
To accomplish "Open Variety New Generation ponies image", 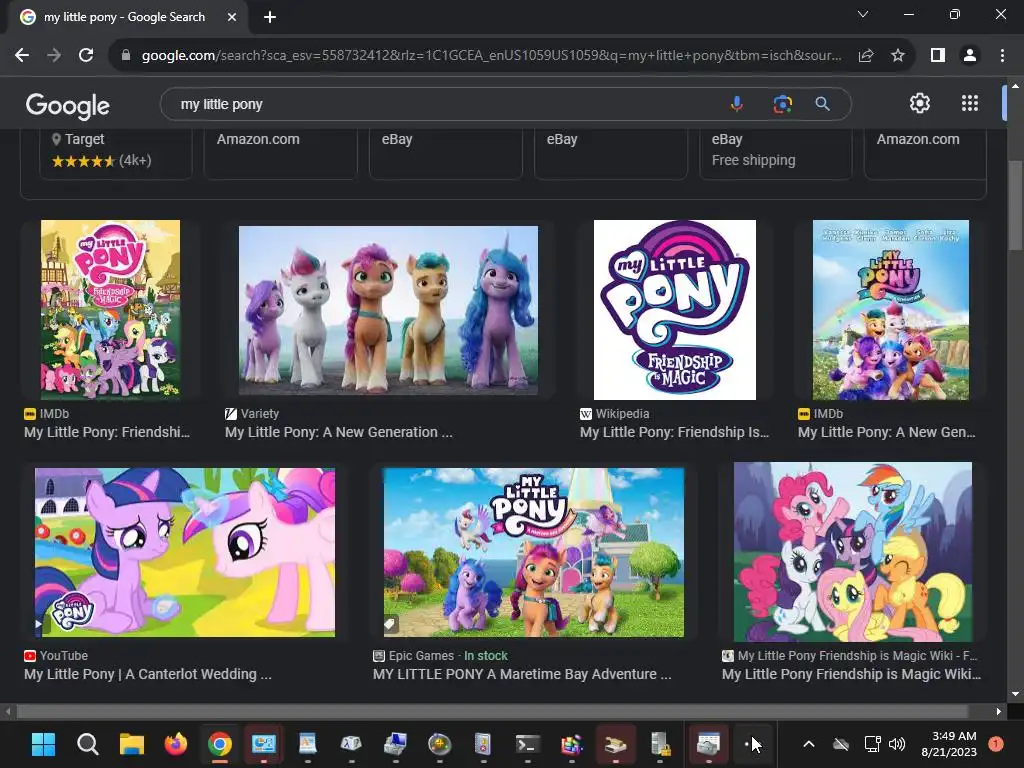I will tap(388, 310).
